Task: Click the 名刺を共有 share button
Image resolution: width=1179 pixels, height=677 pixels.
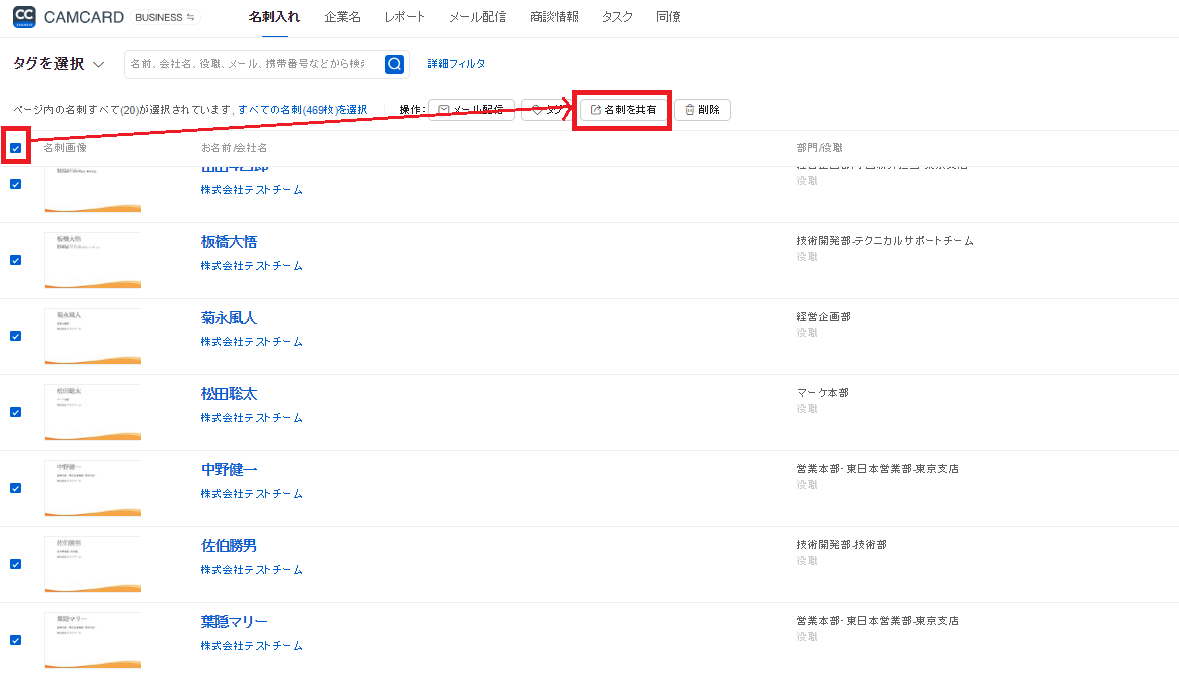Action: [623, 110]
